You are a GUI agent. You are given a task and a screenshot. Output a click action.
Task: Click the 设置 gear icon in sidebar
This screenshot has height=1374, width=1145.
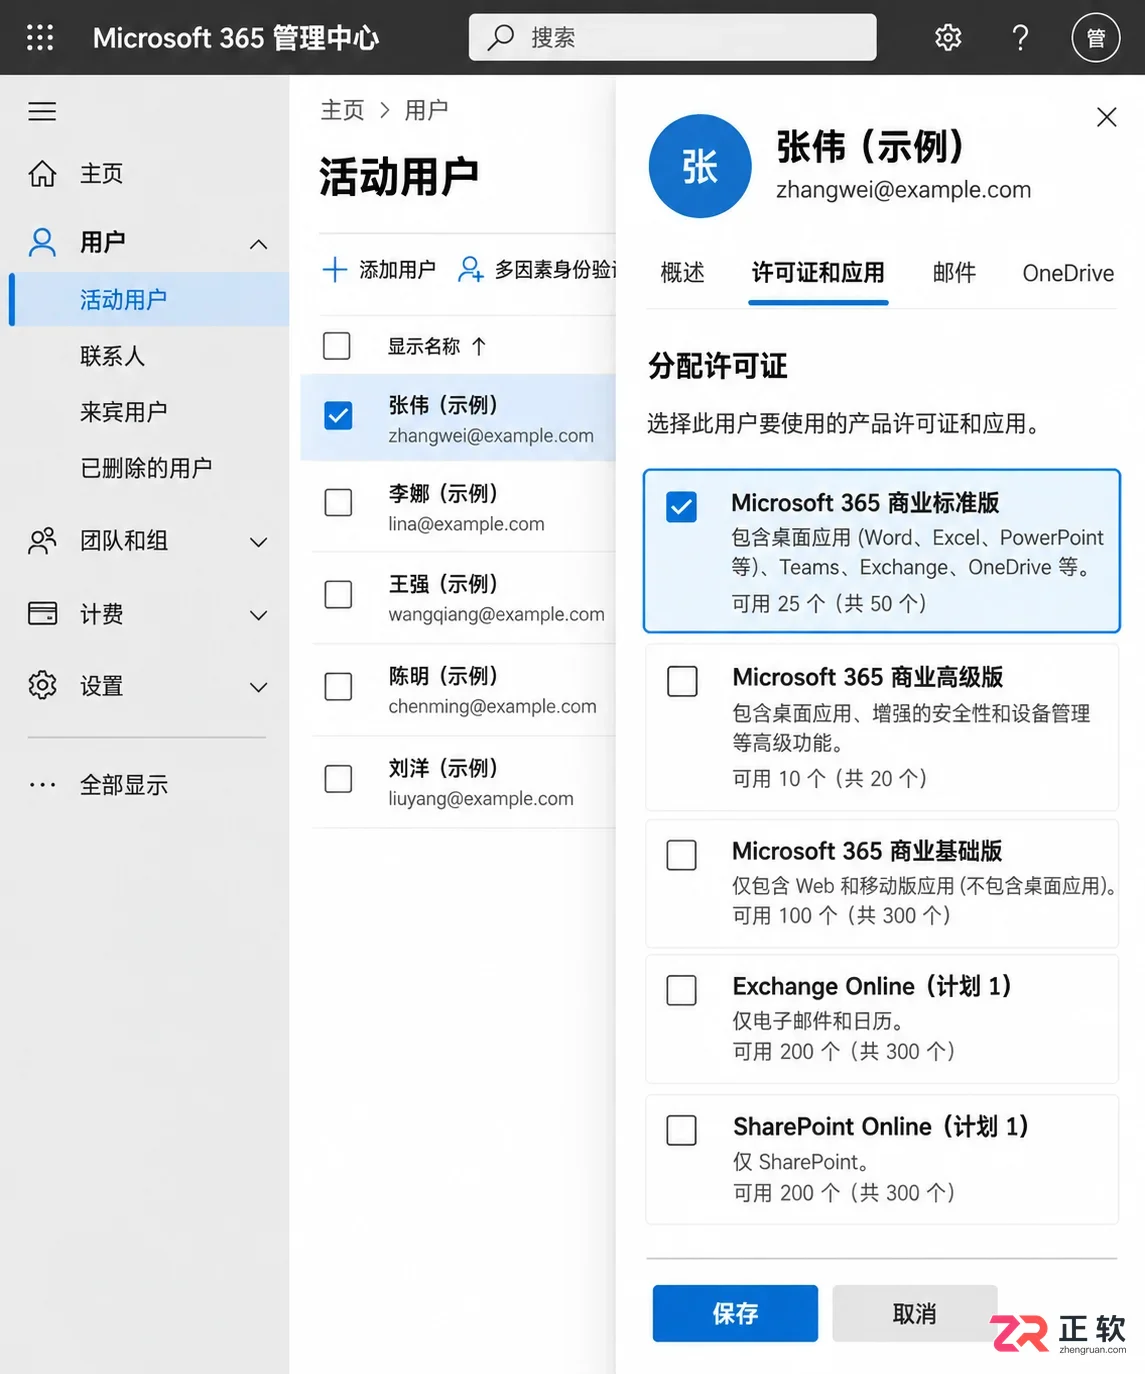pyautogui.click(x=42, y=685)
